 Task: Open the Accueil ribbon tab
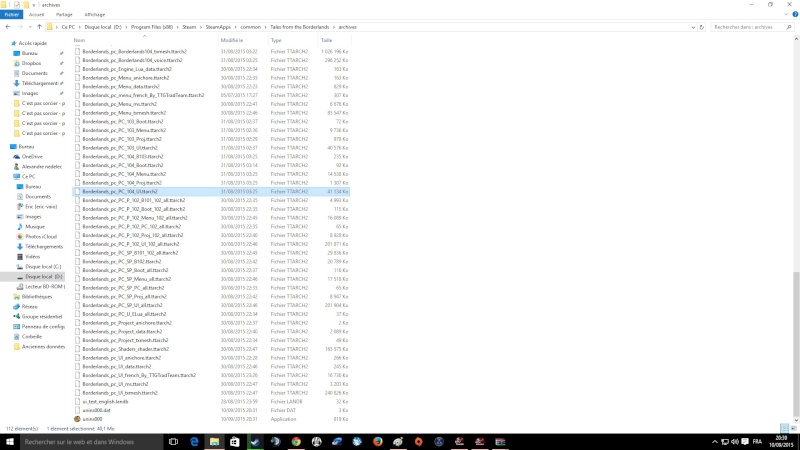pyautogui.click(x=36, y=15)
